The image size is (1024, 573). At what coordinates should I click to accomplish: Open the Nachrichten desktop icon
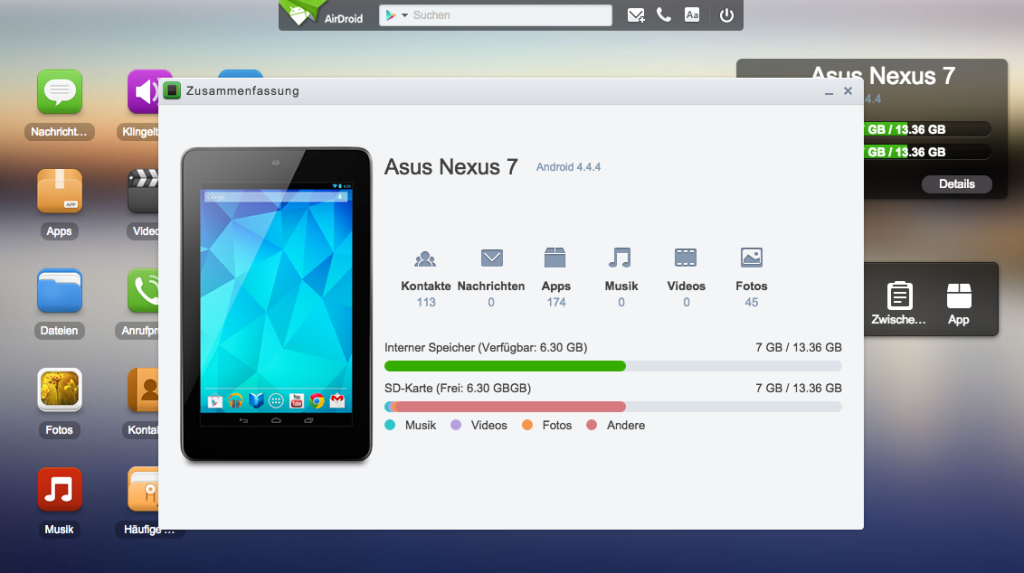(59, 92)
